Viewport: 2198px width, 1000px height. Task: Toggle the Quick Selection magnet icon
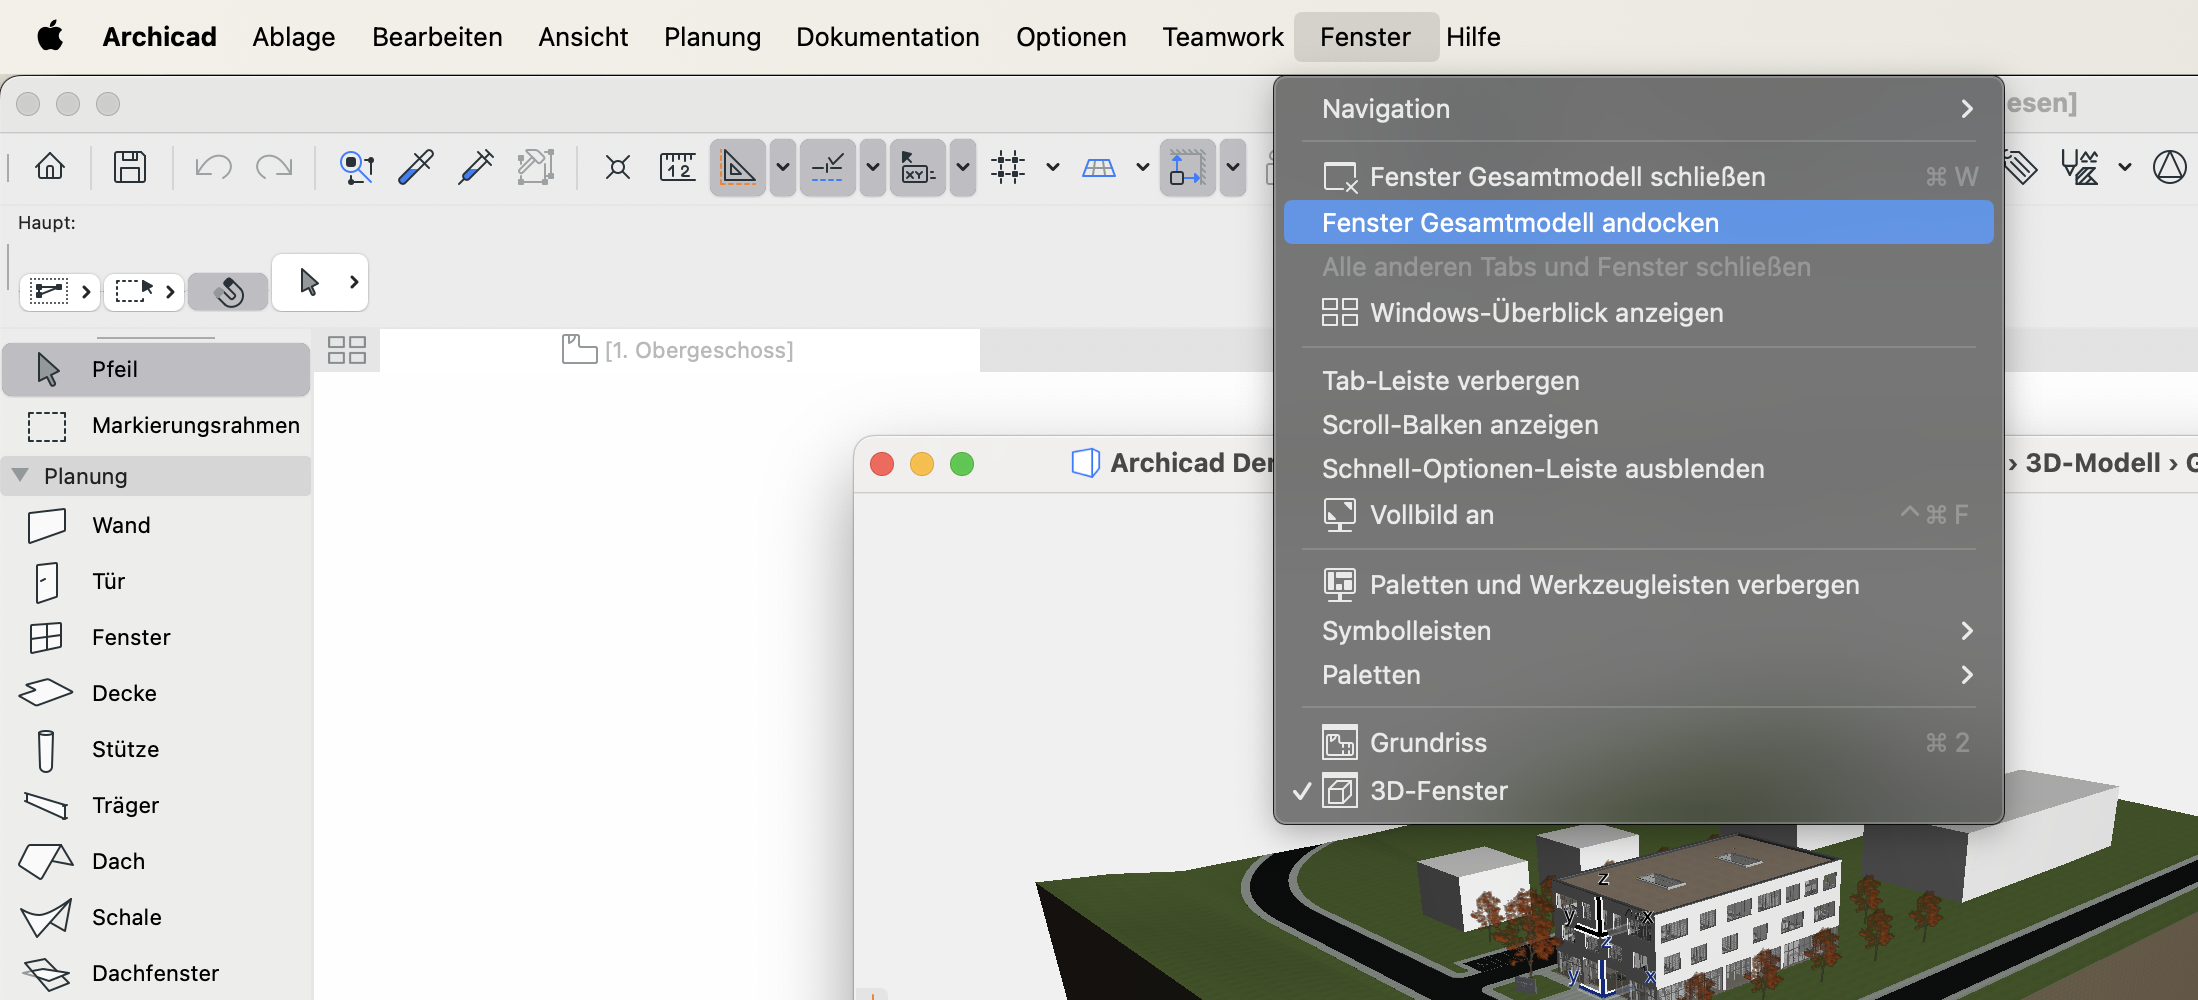229,292
